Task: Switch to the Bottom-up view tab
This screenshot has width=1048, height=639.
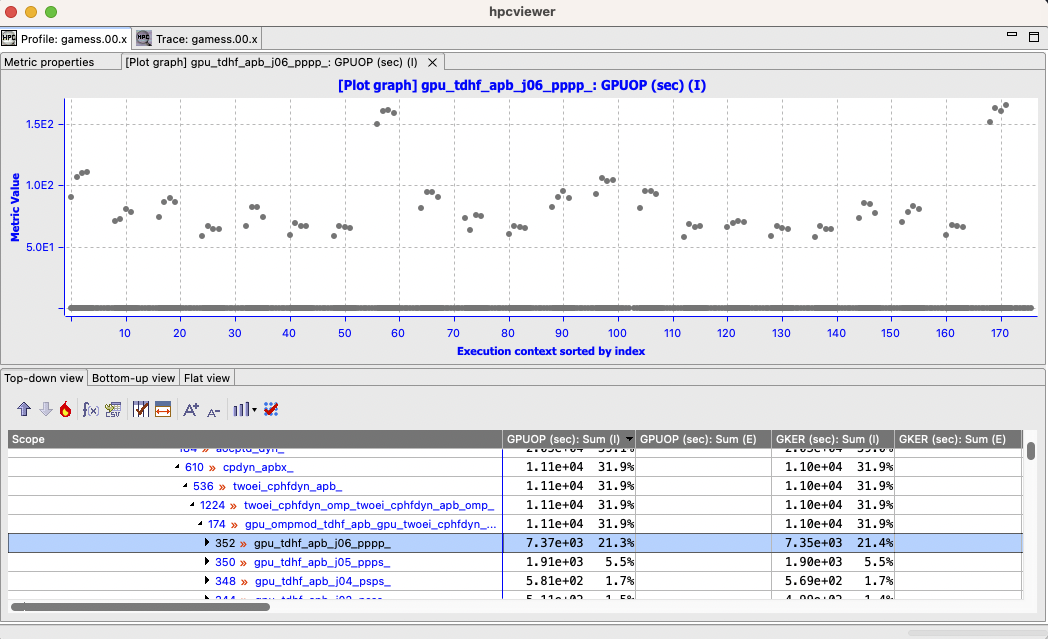Action: coord(133,378)
